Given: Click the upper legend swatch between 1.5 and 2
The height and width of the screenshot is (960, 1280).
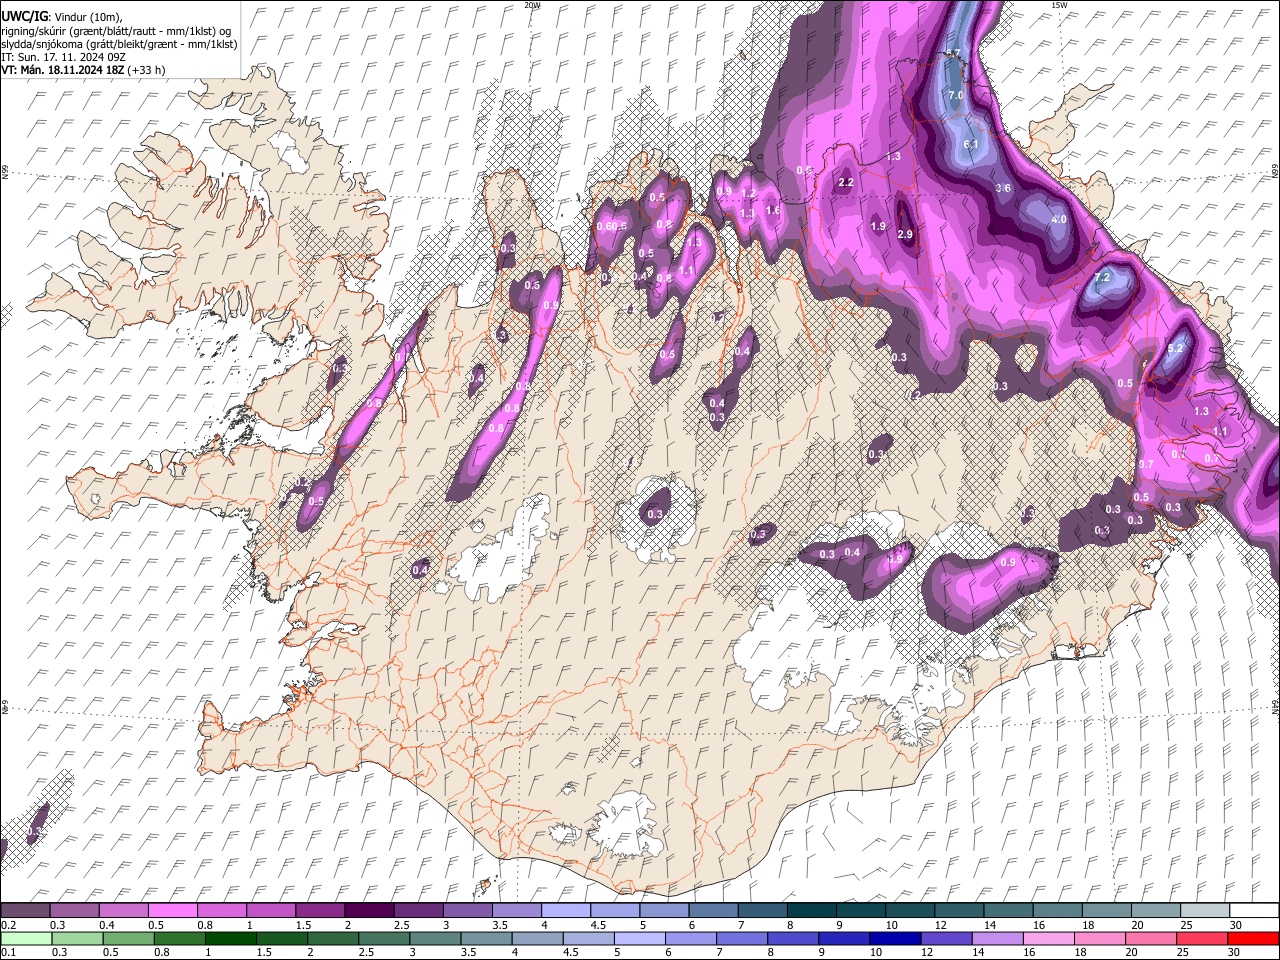Looking at the screenshot, I should point(320,910).
